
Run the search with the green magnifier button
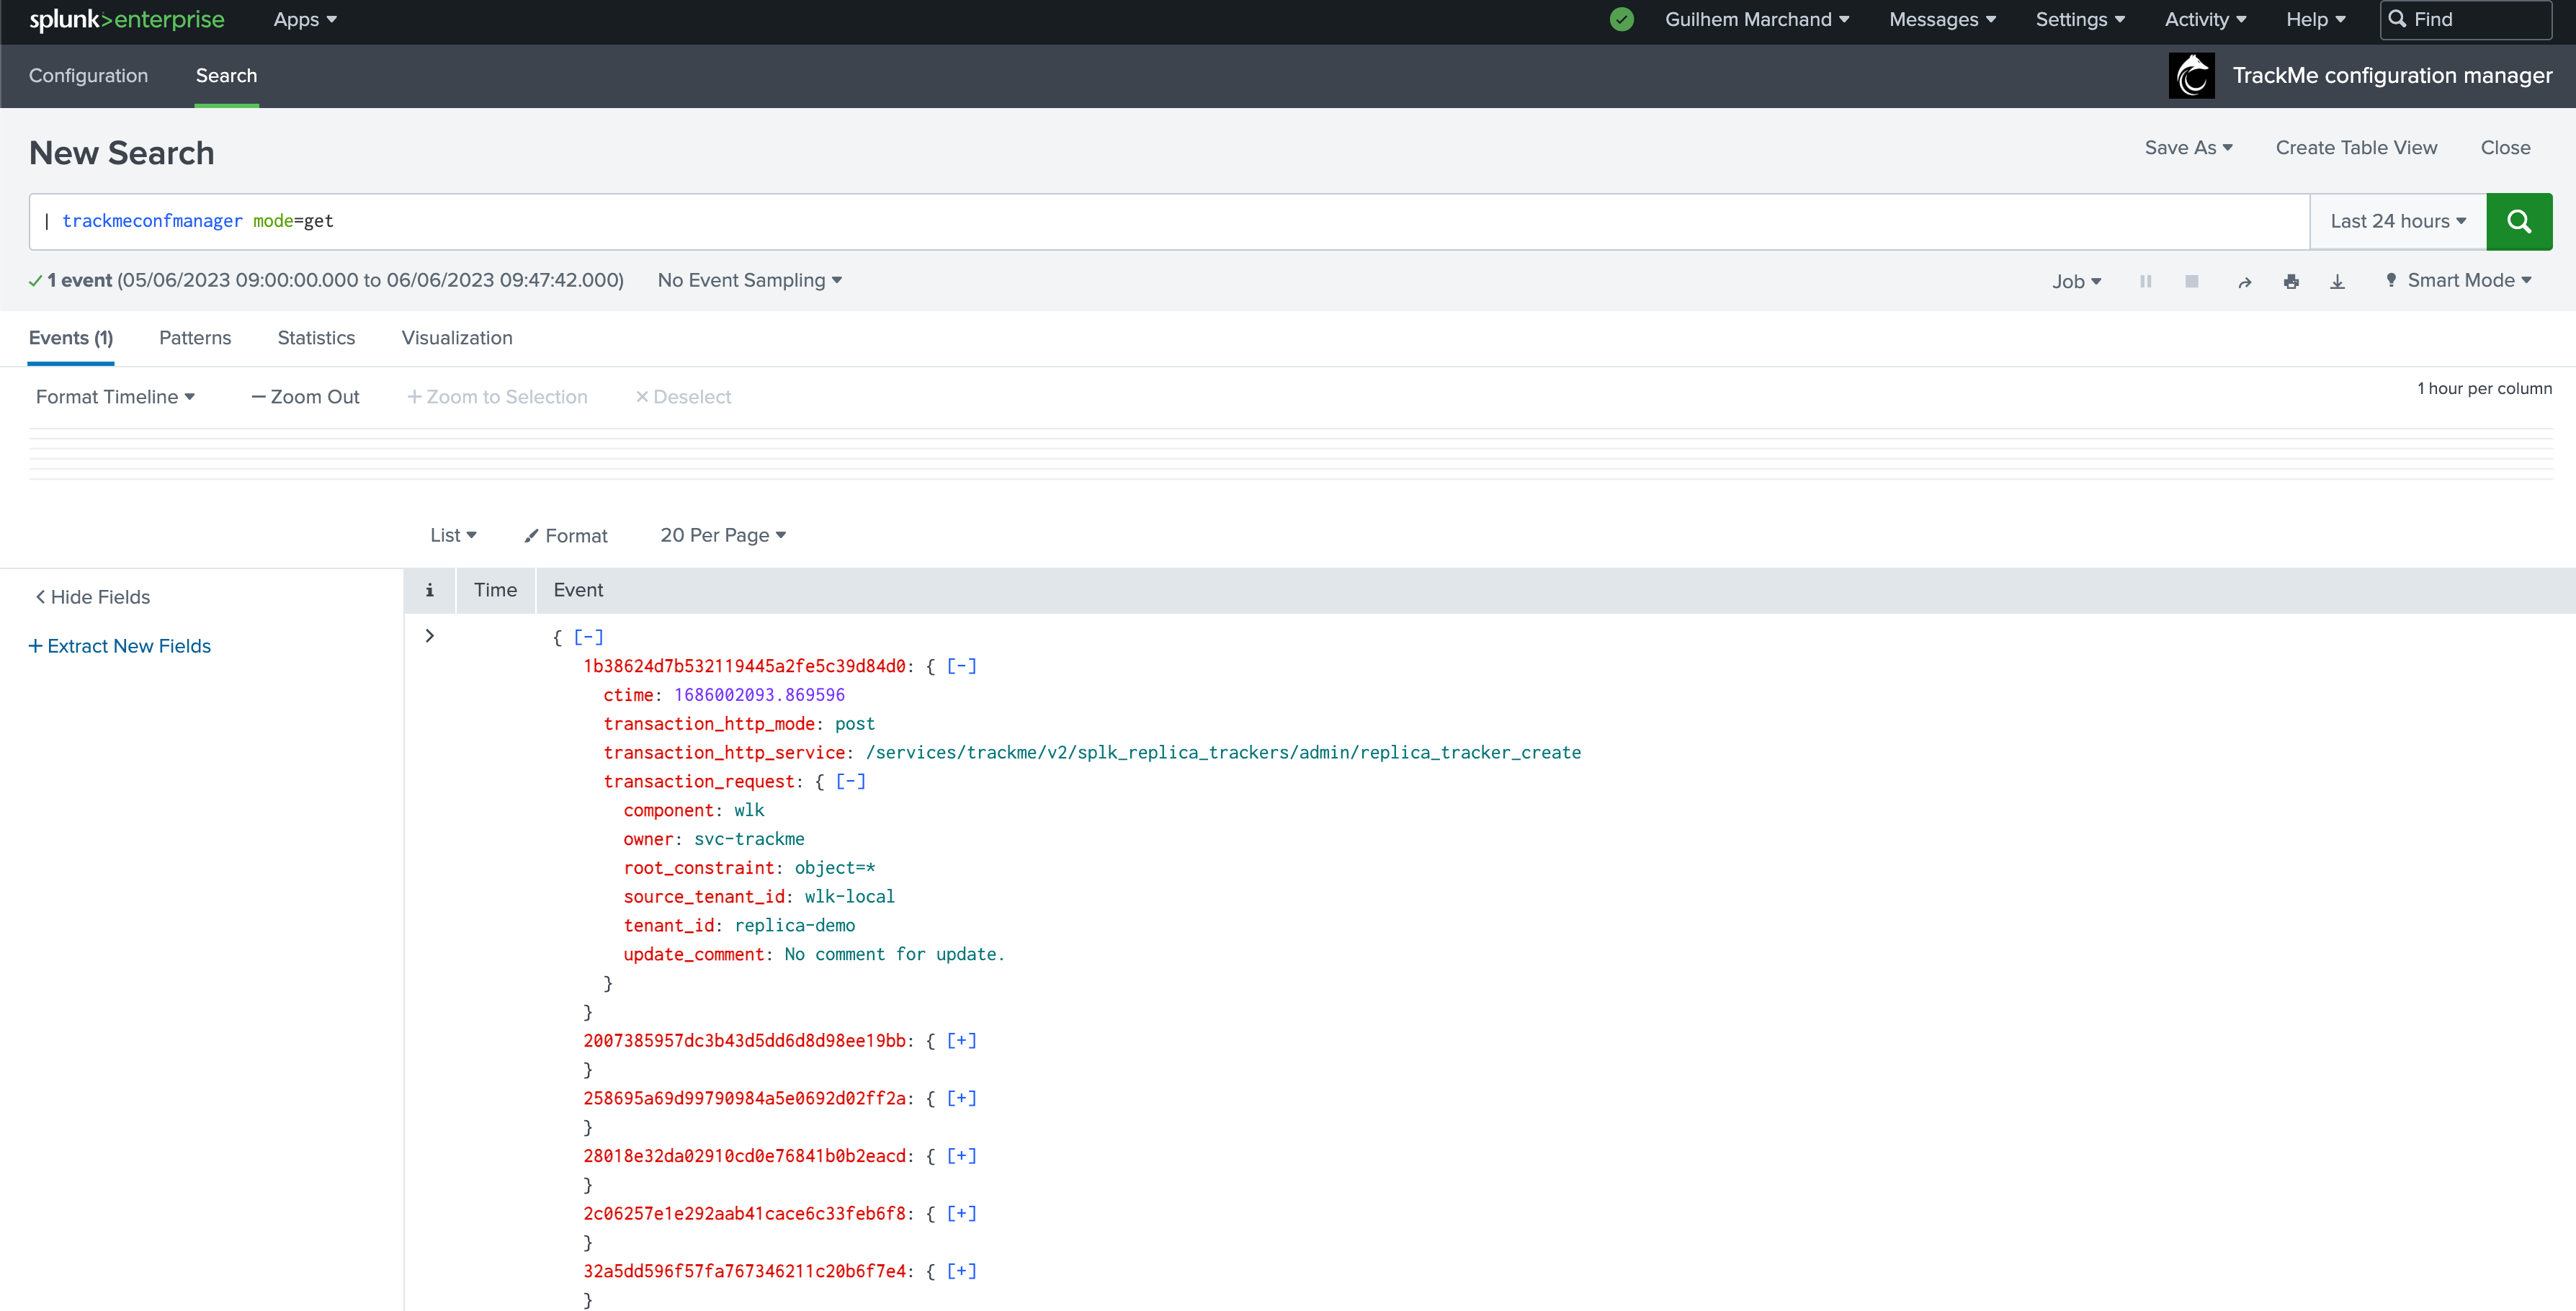[x=2518, y=221]
